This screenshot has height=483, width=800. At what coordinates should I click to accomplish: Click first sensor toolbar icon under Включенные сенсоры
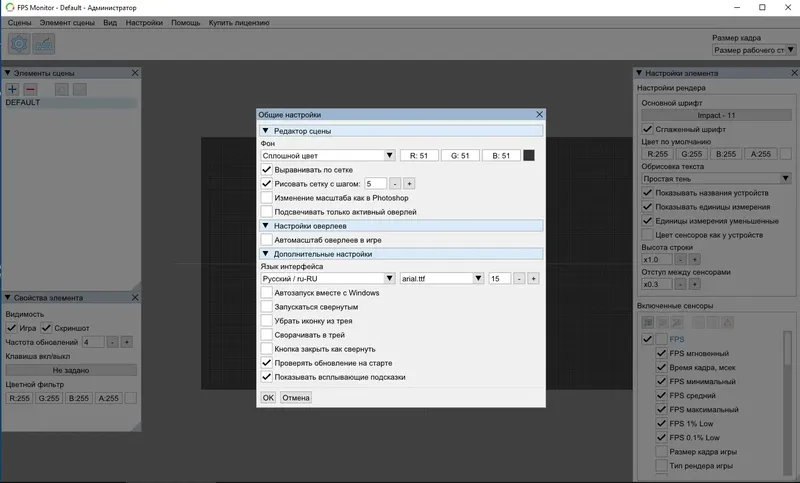click(647, 322)
